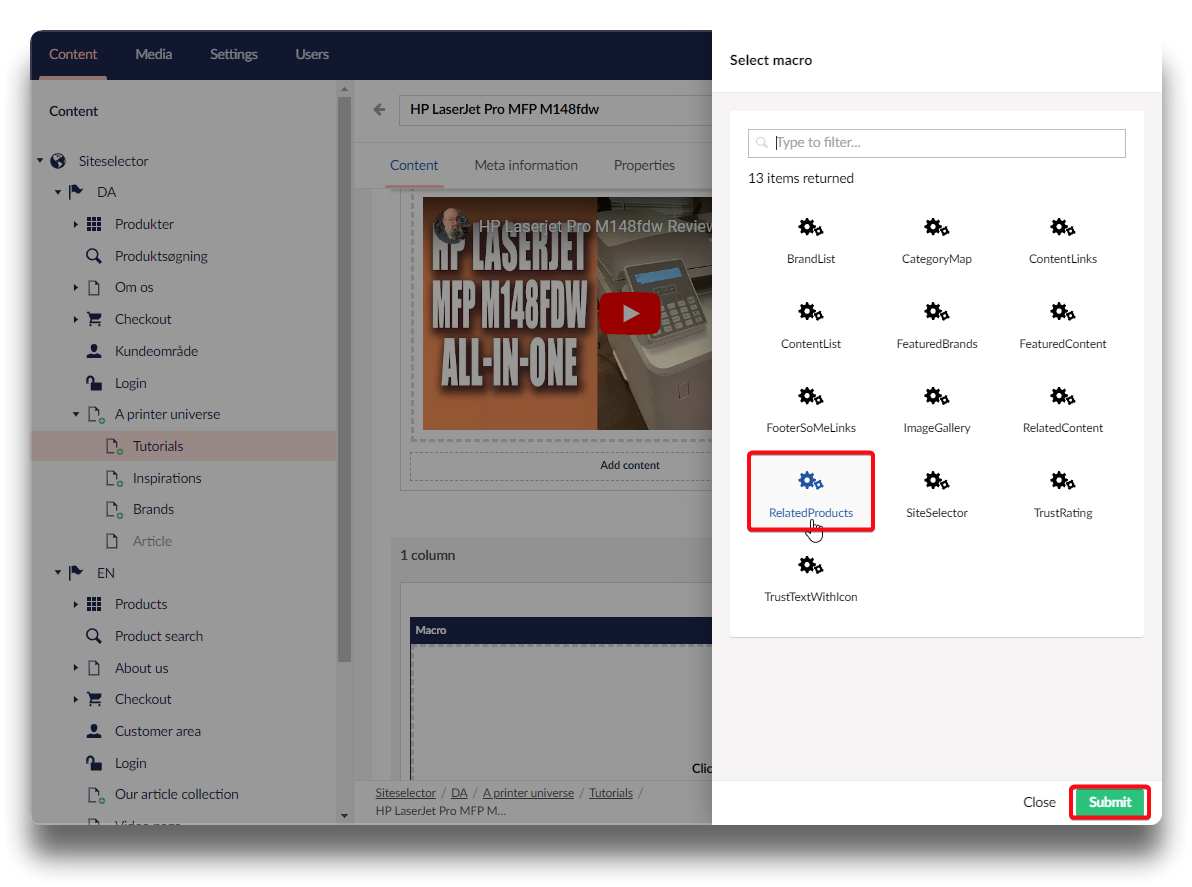1192x887 pixels.
Task: Open the Media section
Action: [x=154, y=55]
